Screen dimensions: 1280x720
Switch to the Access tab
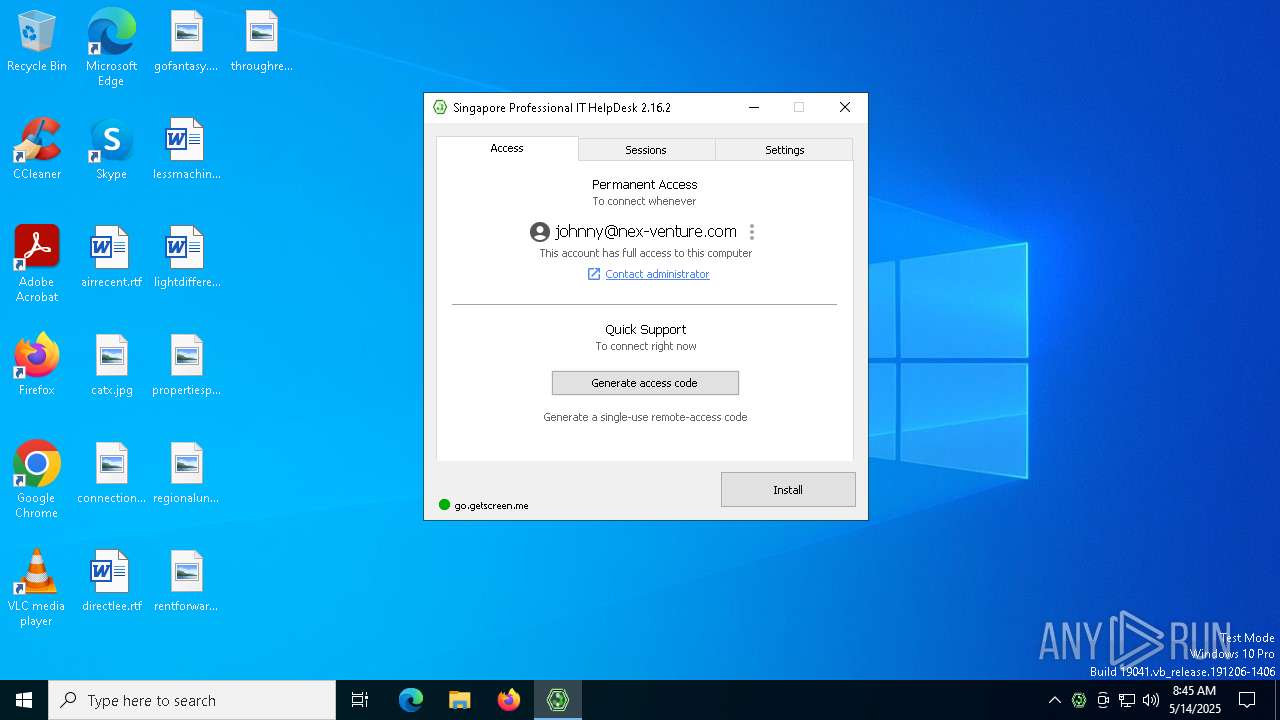coord(507,148)
